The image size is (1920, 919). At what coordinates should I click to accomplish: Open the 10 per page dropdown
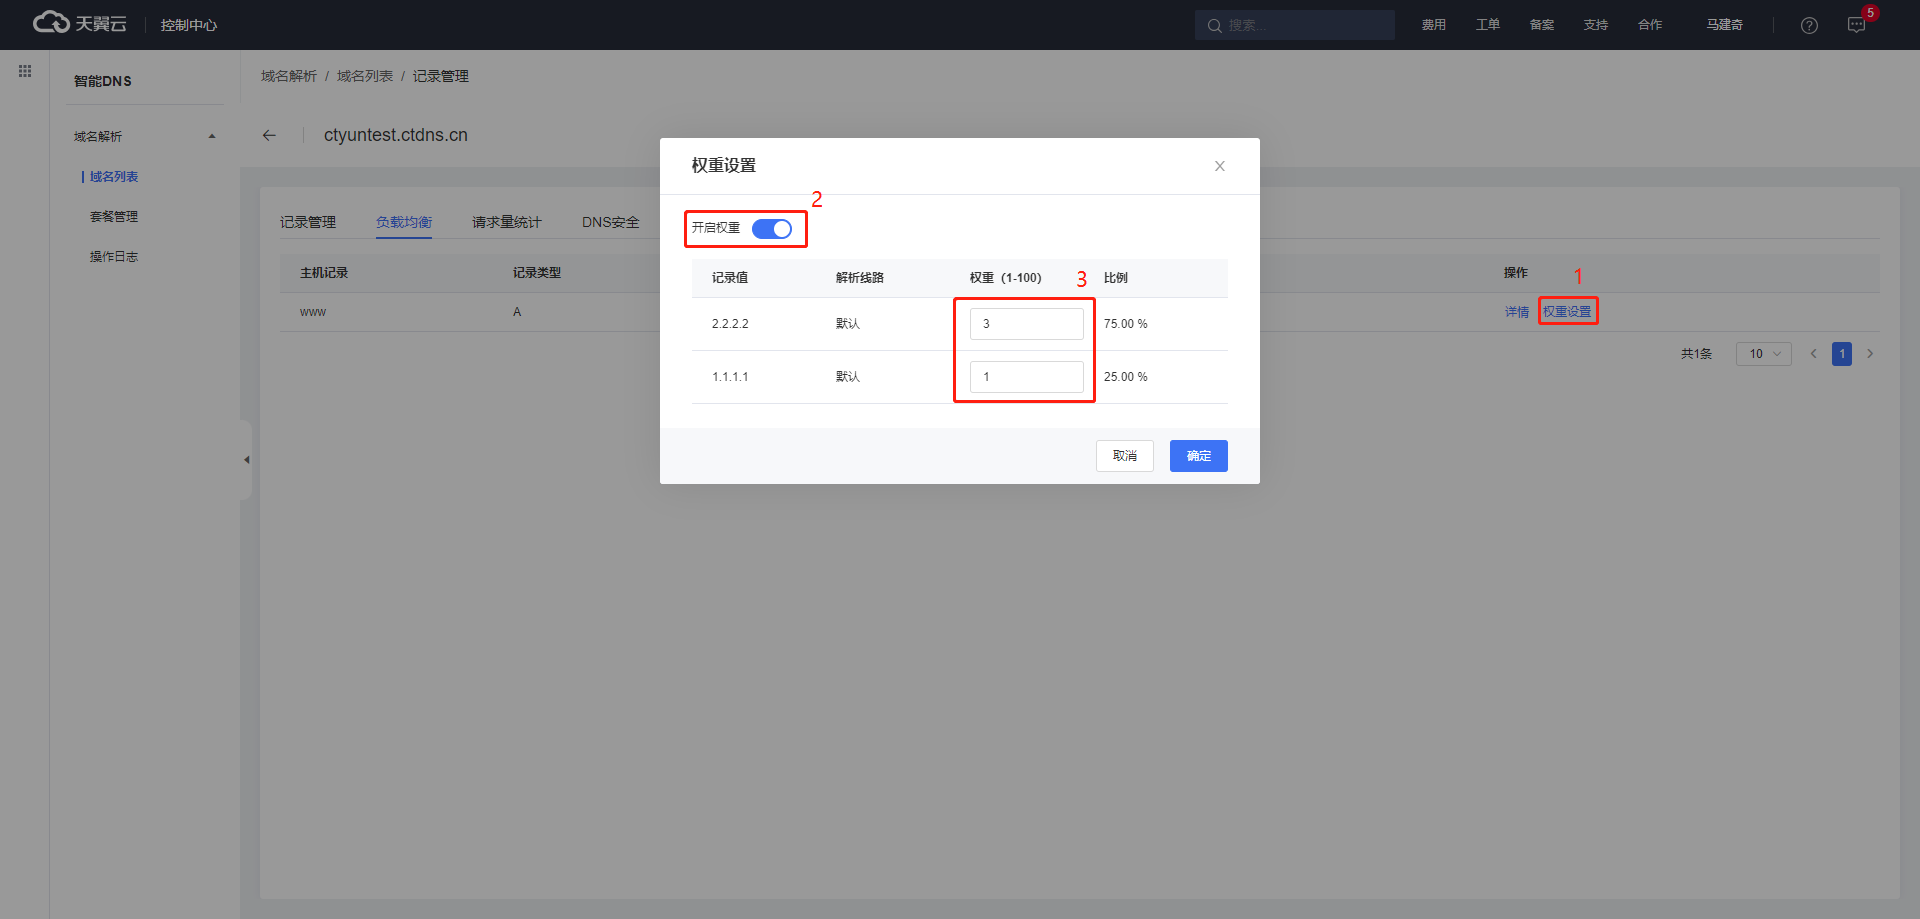pyautogui.click(x=1764, y=354)
